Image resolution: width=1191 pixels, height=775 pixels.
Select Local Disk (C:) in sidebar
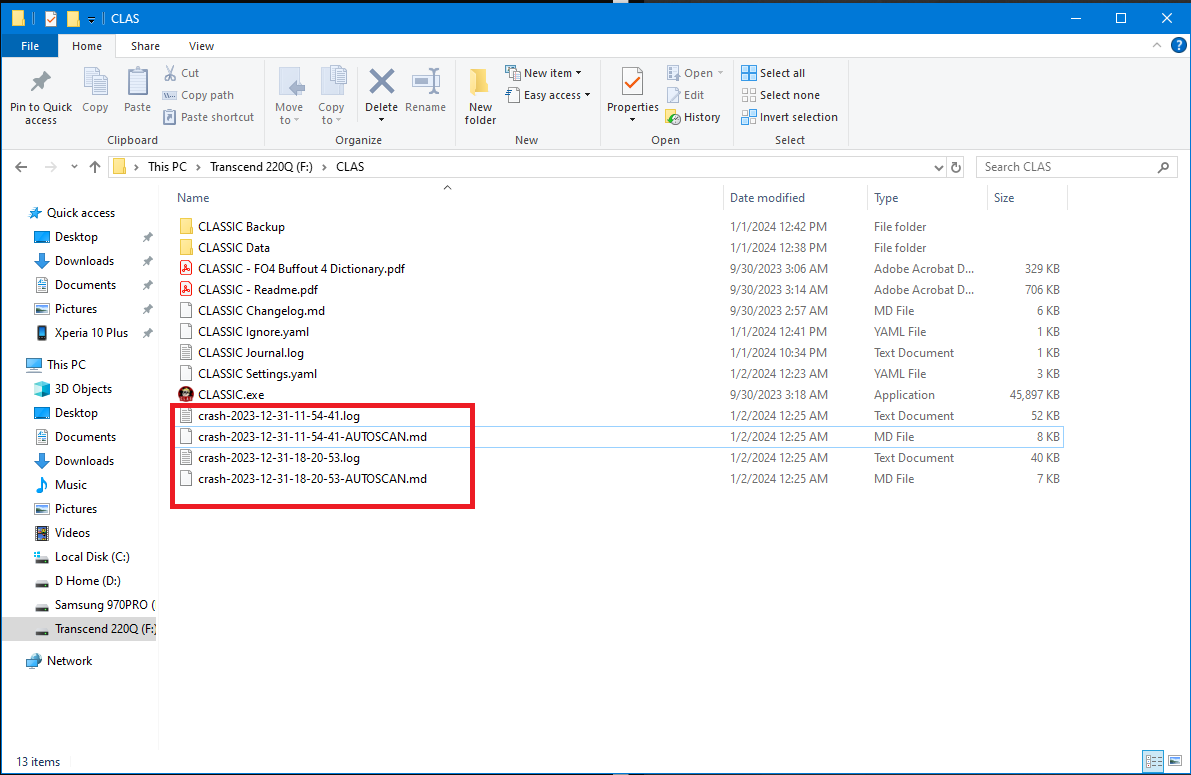[91, 557]
